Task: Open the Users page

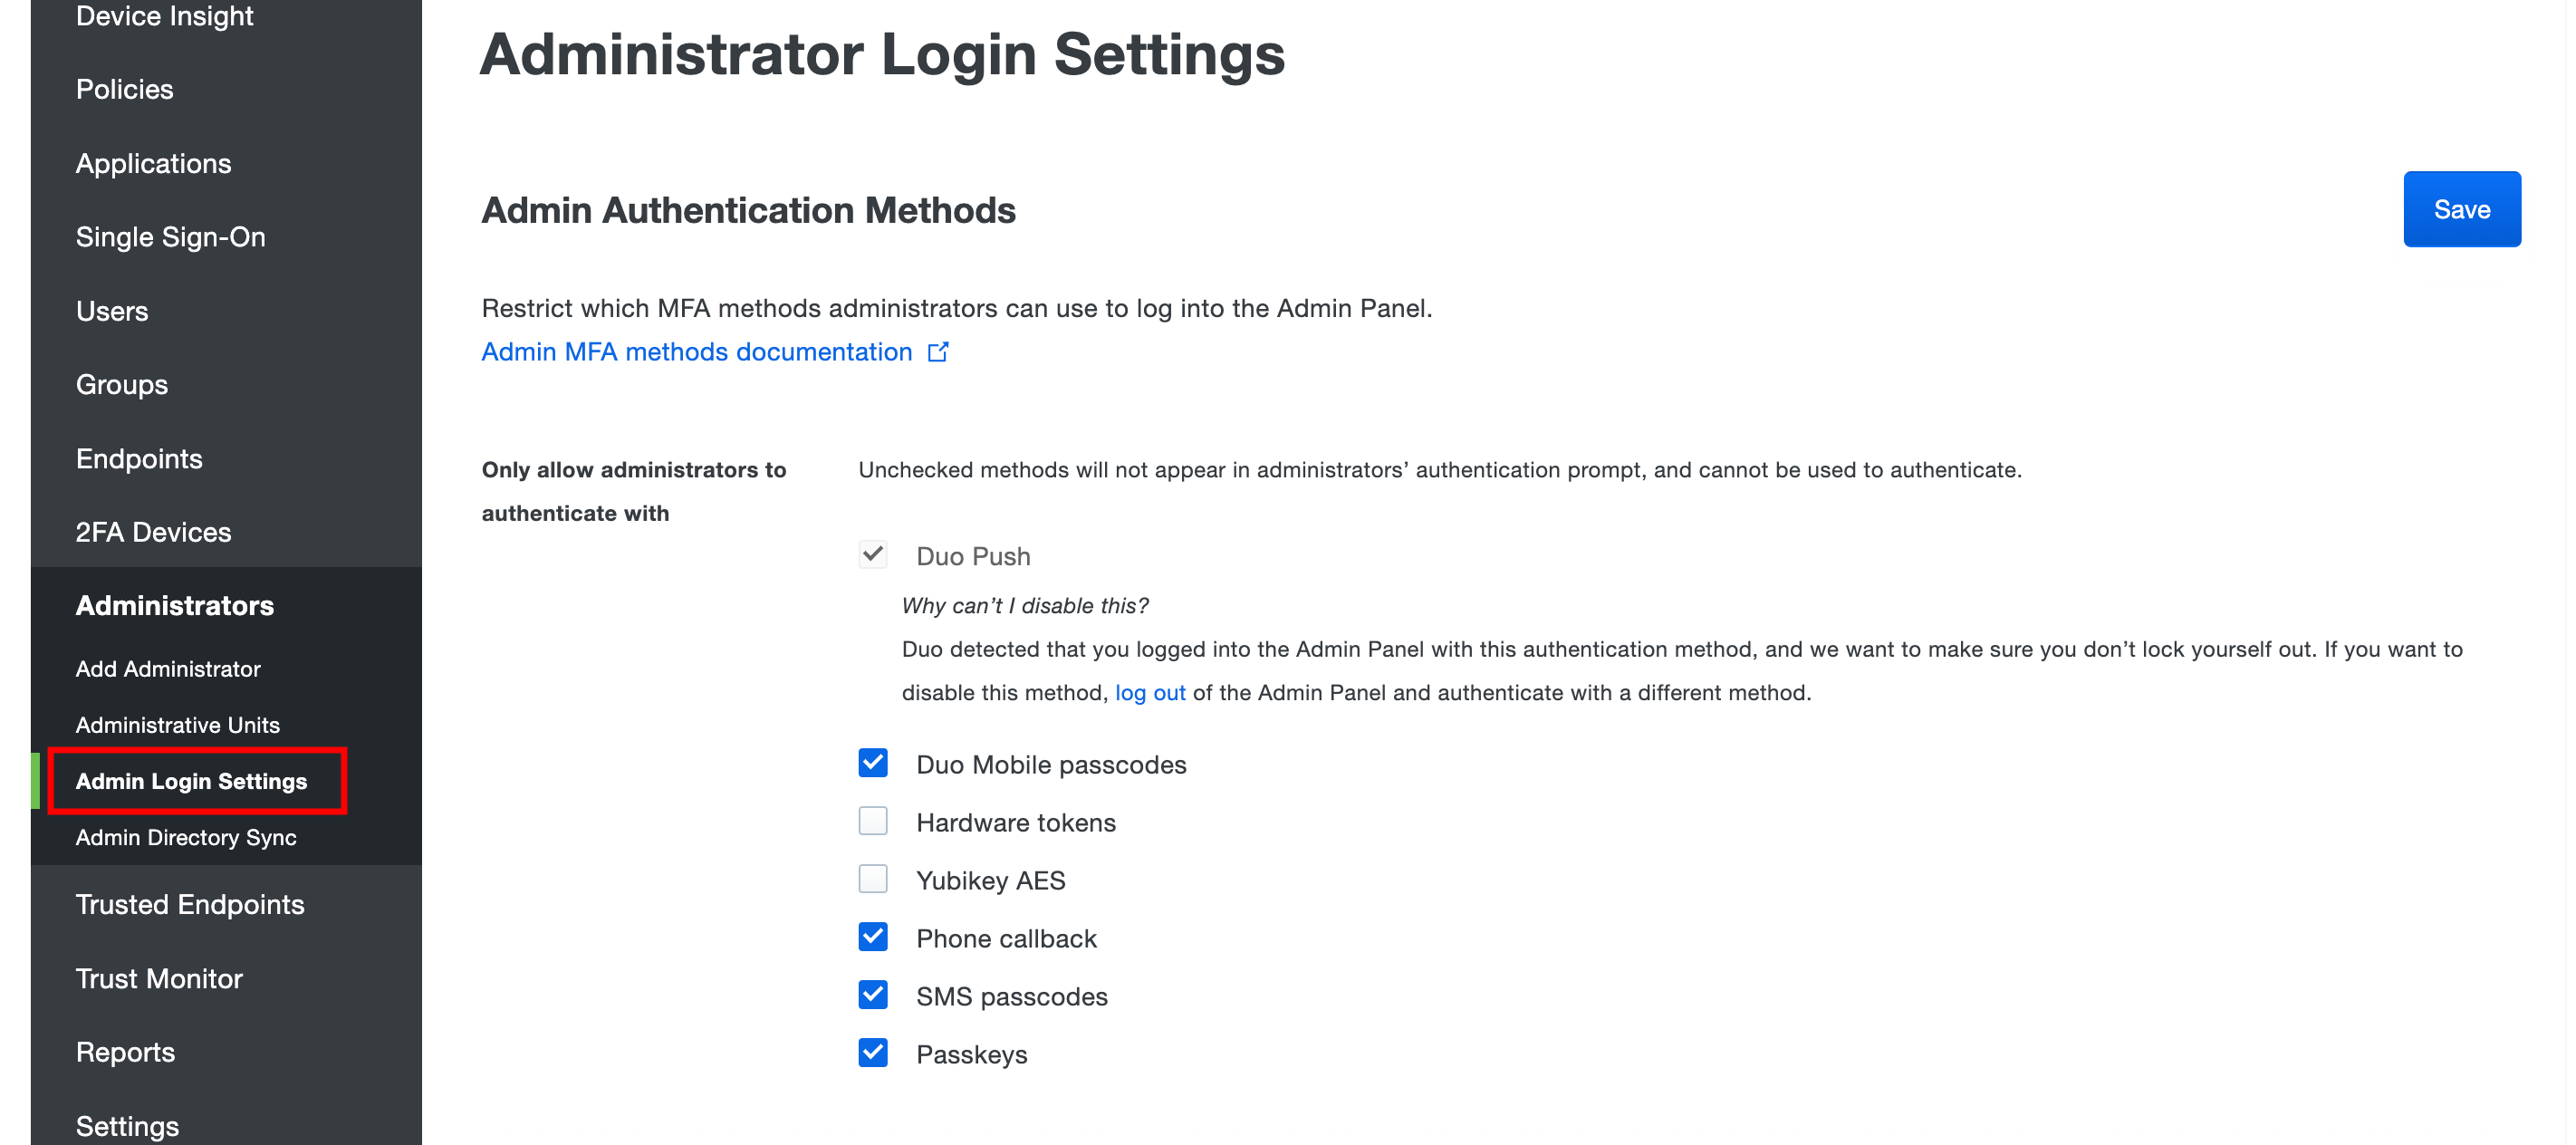Action: (x=112, y=311)
